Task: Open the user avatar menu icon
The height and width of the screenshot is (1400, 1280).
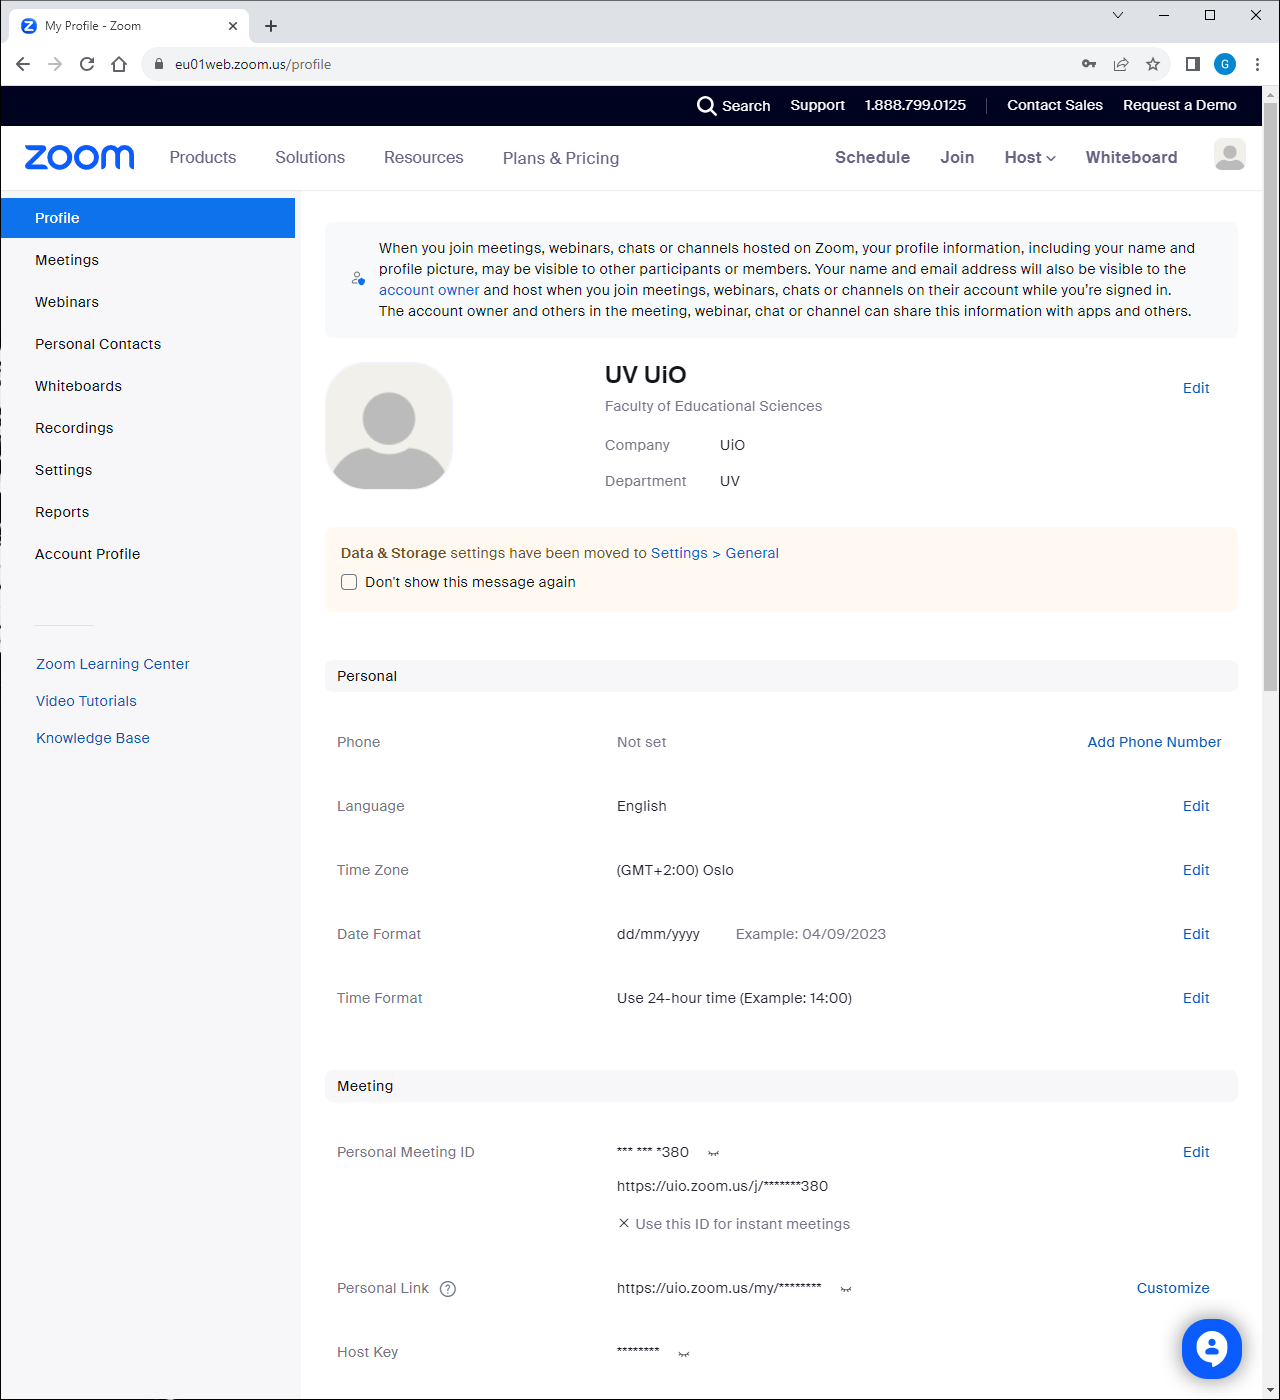Action: [1230, 155]
